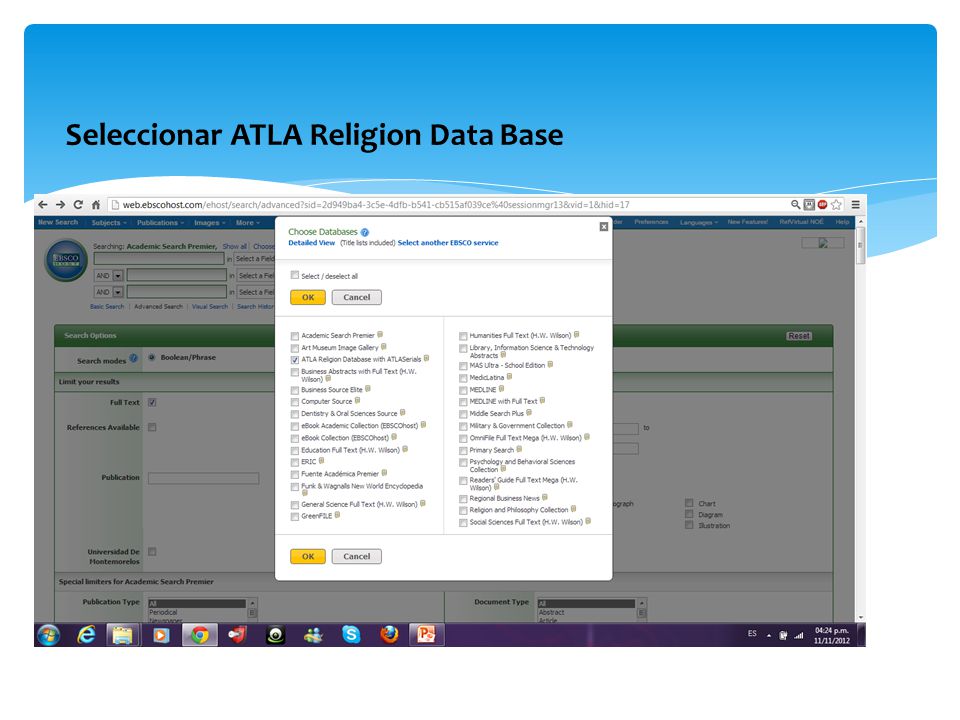Image resolution: width=960 pixels, height=720 pixels.
Task: Click the Publication Type list scrollbar
Action: coord(252,611)
